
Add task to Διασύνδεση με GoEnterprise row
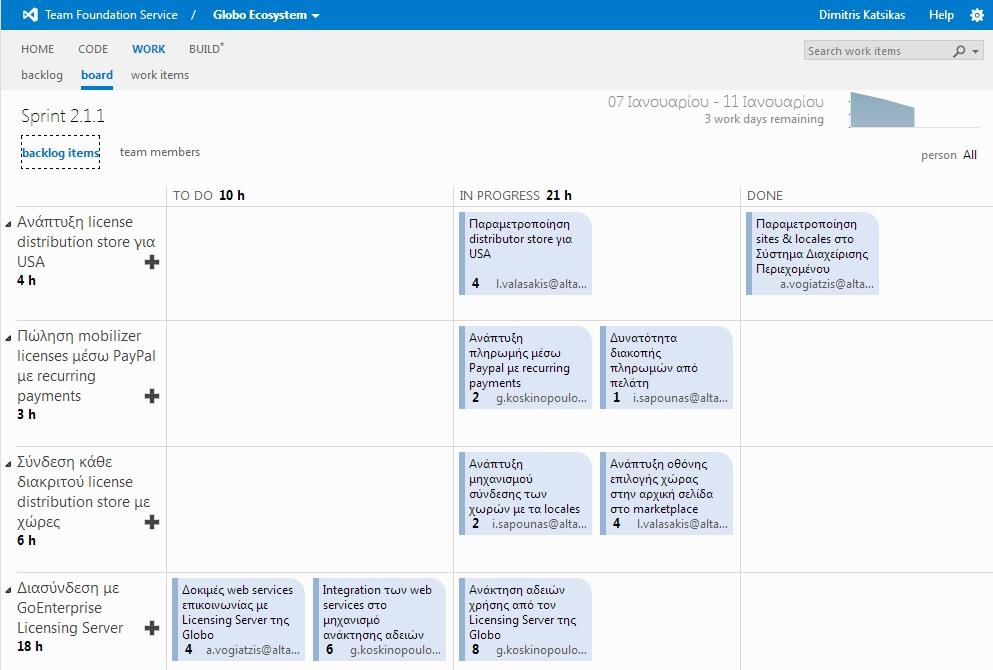point(152,628)
